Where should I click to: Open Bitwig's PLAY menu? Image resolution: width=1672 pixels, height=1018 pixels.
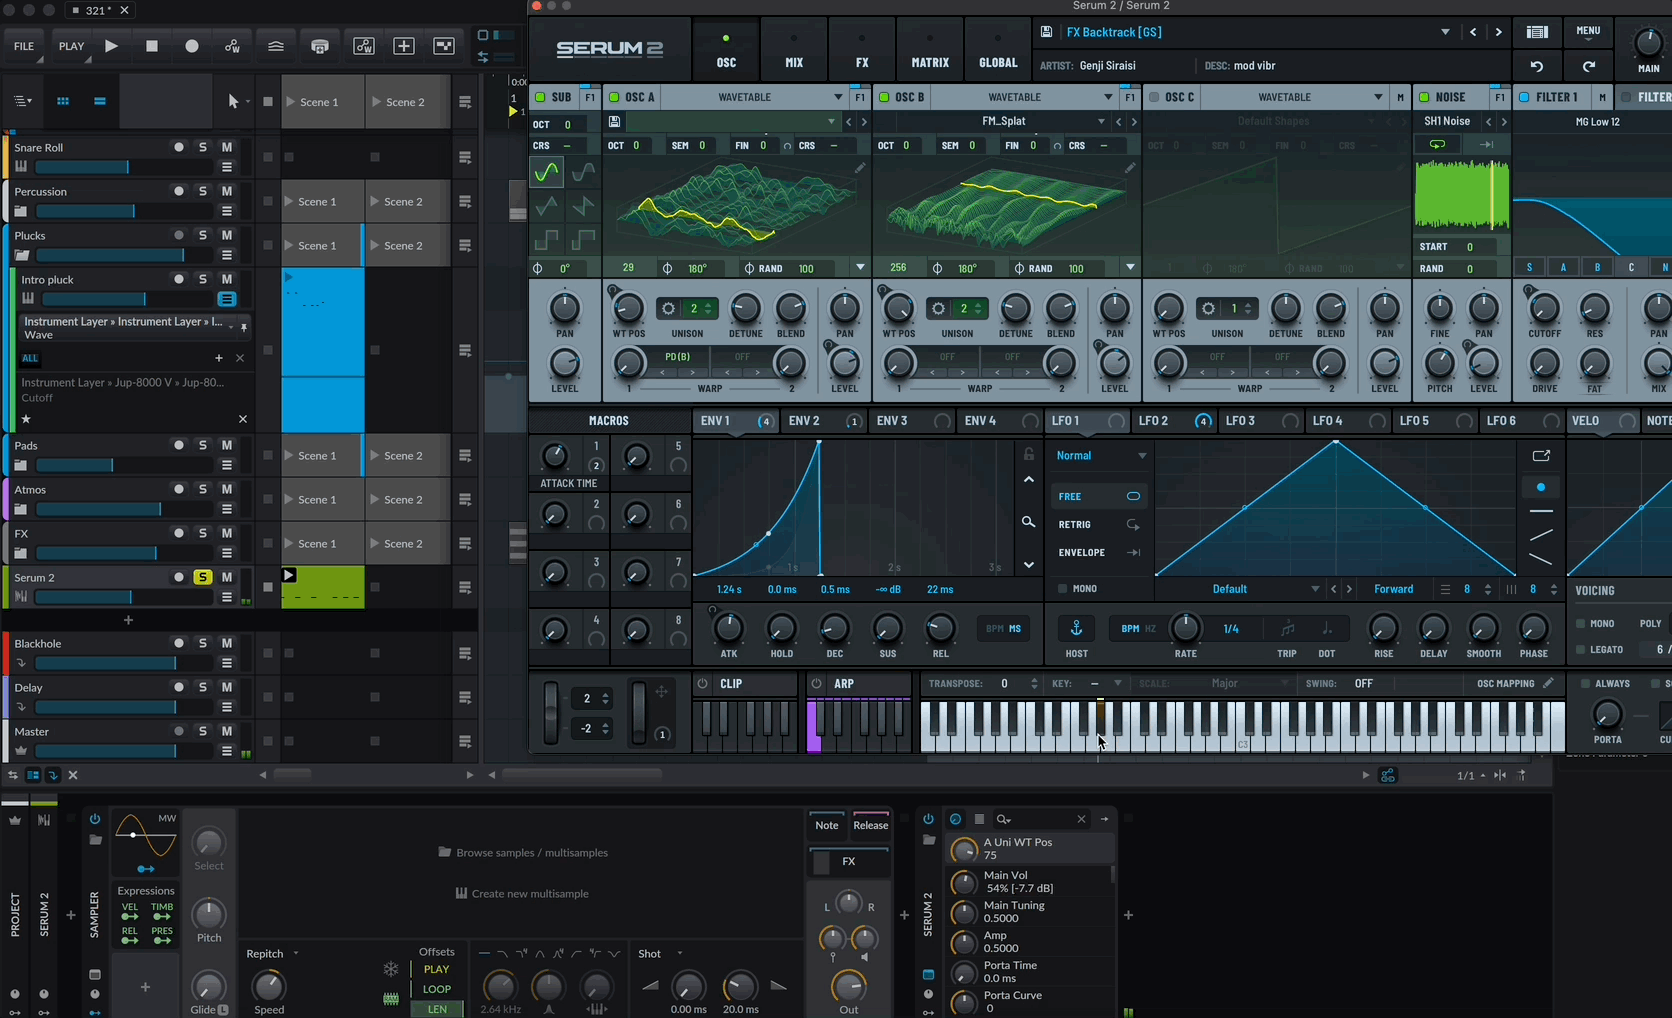click(x=72, y=46)
